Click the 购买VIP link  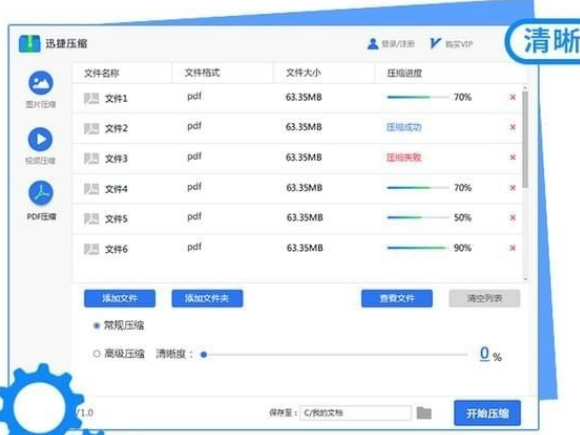(459, 44)
